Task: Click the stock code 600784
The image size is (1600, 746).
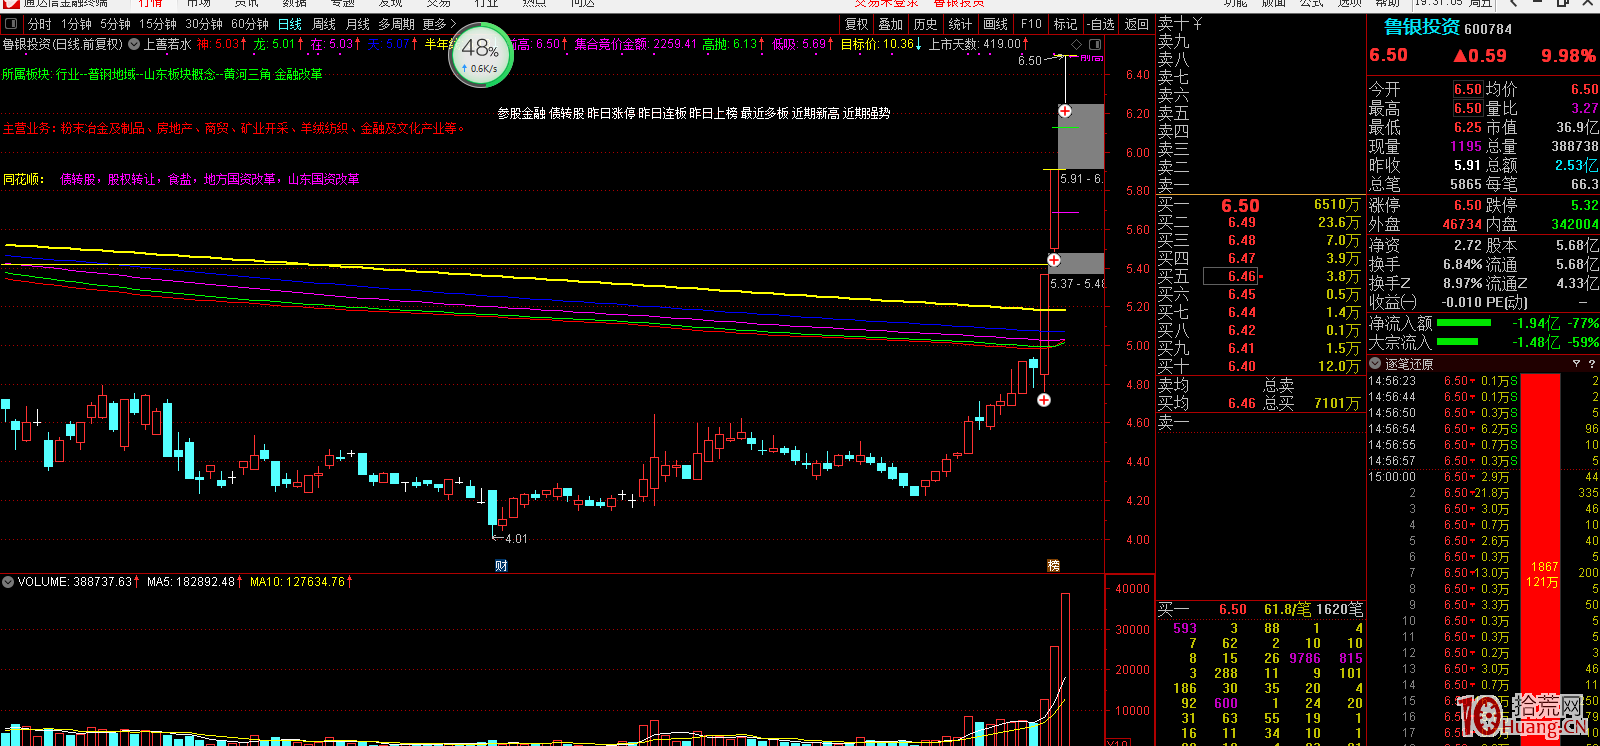Action: coord(1488,29)
